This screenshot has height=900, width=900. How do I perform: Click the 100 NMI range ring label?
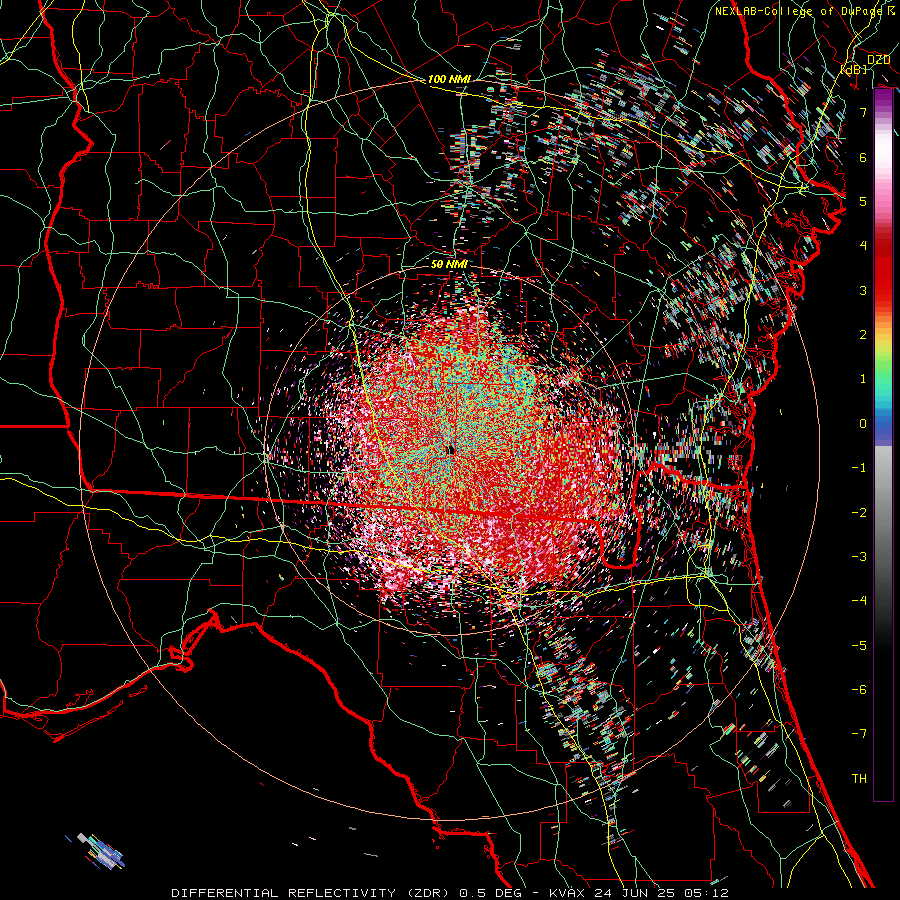click(x=449, y=79)
